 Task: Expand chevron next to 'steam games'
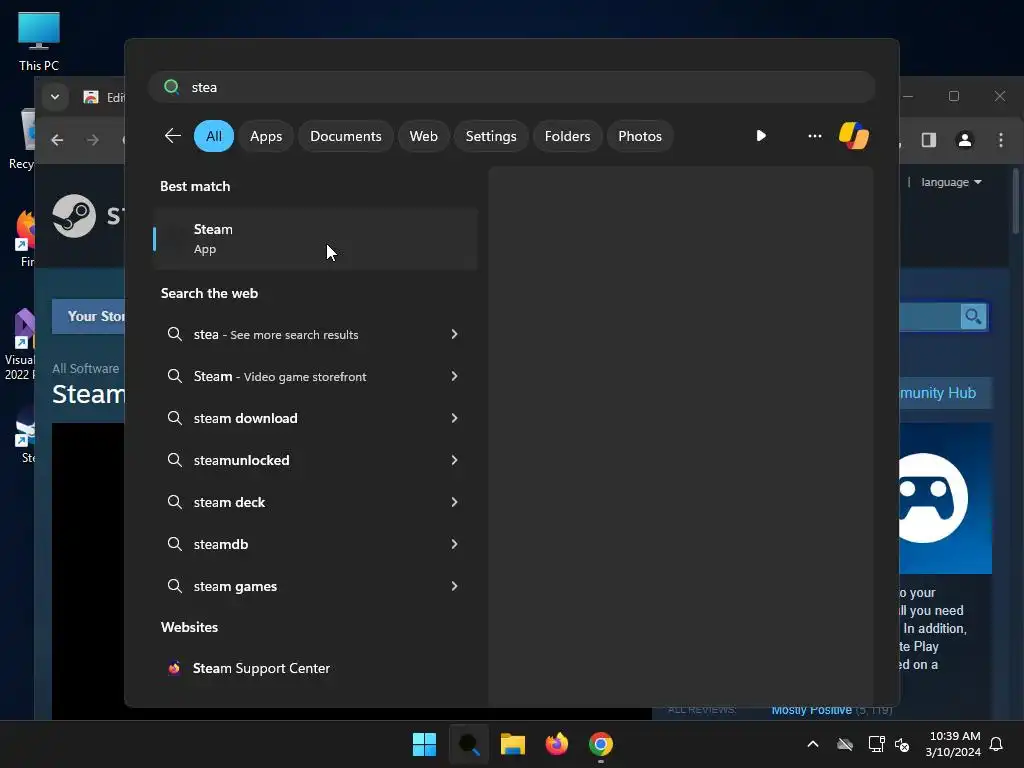pyautogui.click(x=454, y=586)
